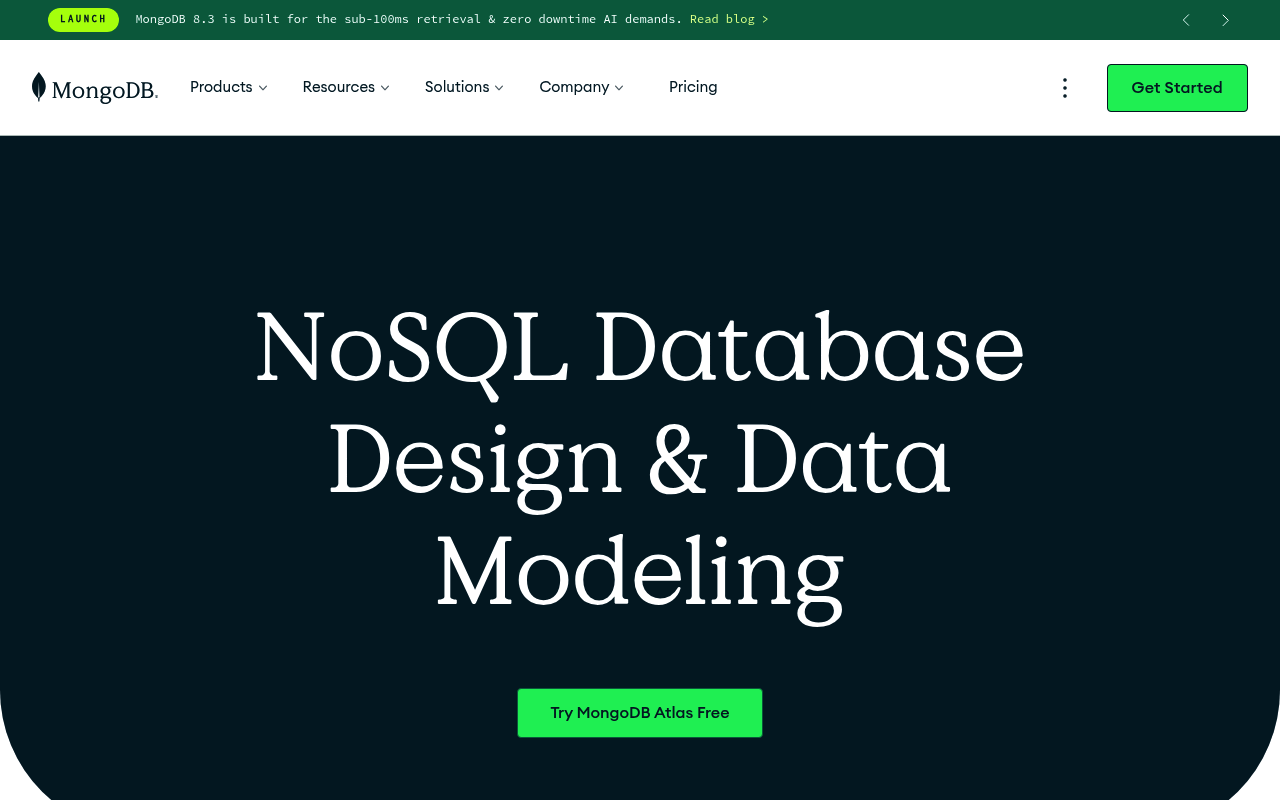Open the Company dropdown menu

[x=581, y=87]
